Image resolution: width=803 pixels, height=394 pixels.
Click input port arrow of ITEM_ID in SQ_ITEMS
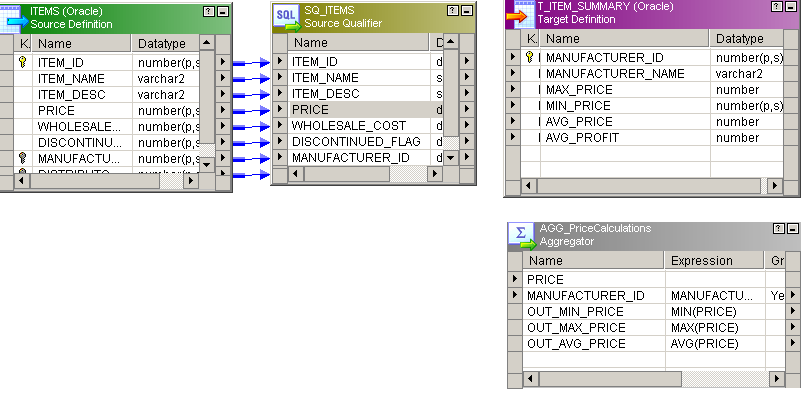(x=280, y=61)
